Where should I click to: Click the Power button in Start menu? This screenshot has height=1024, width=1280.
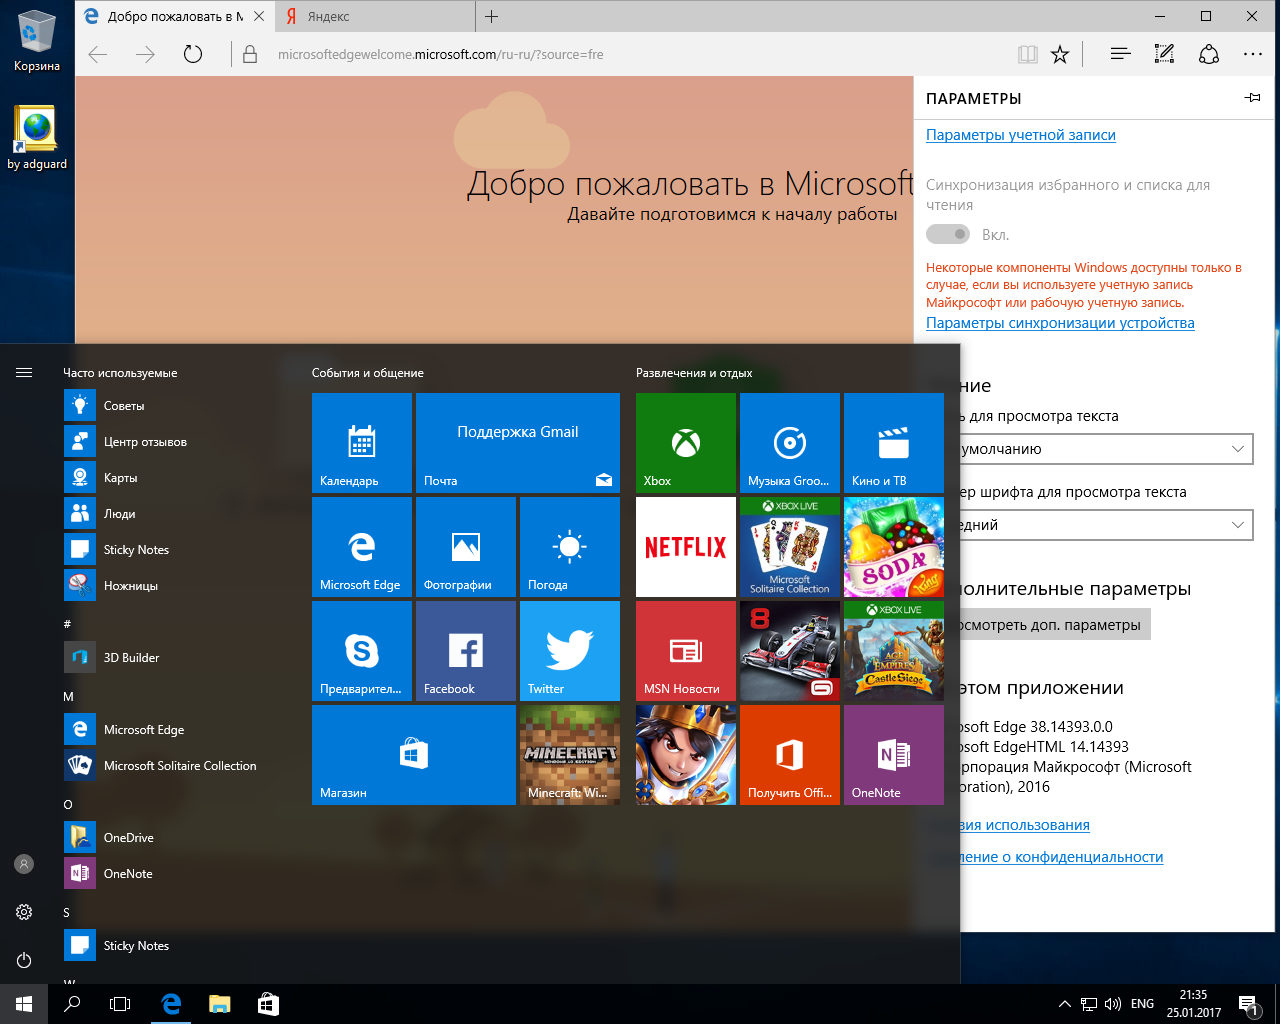[x=24, y=960]
